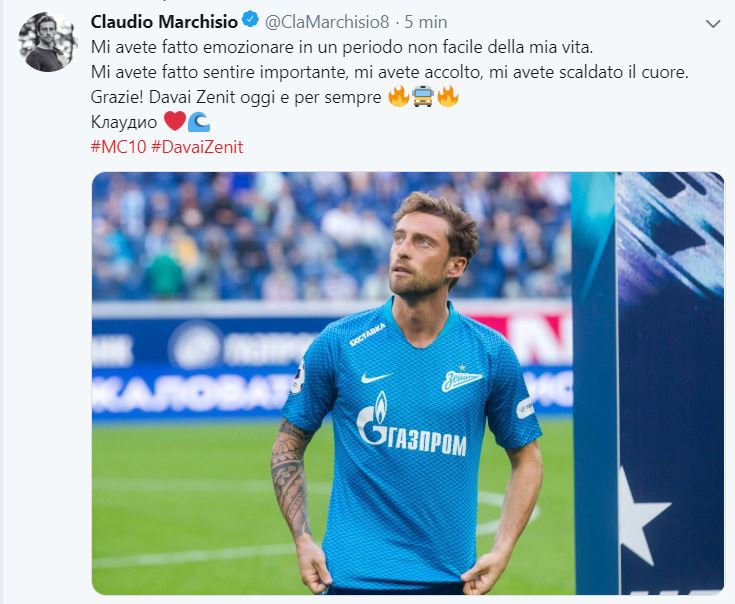The width and height of the screenshot is (735, 604).
Task: Open the #DavaiZenit hashtag
Action: 197,147
